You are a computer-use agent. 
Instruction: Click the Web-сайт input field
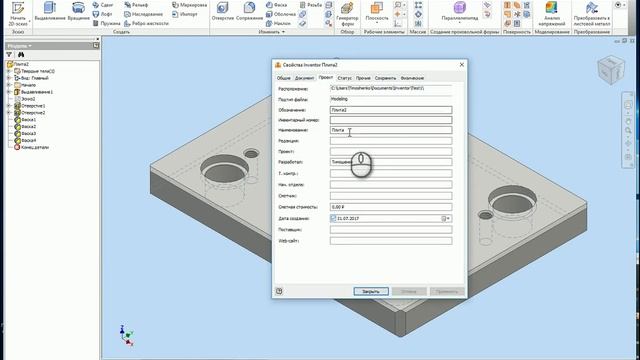click(x=391, y=241)
